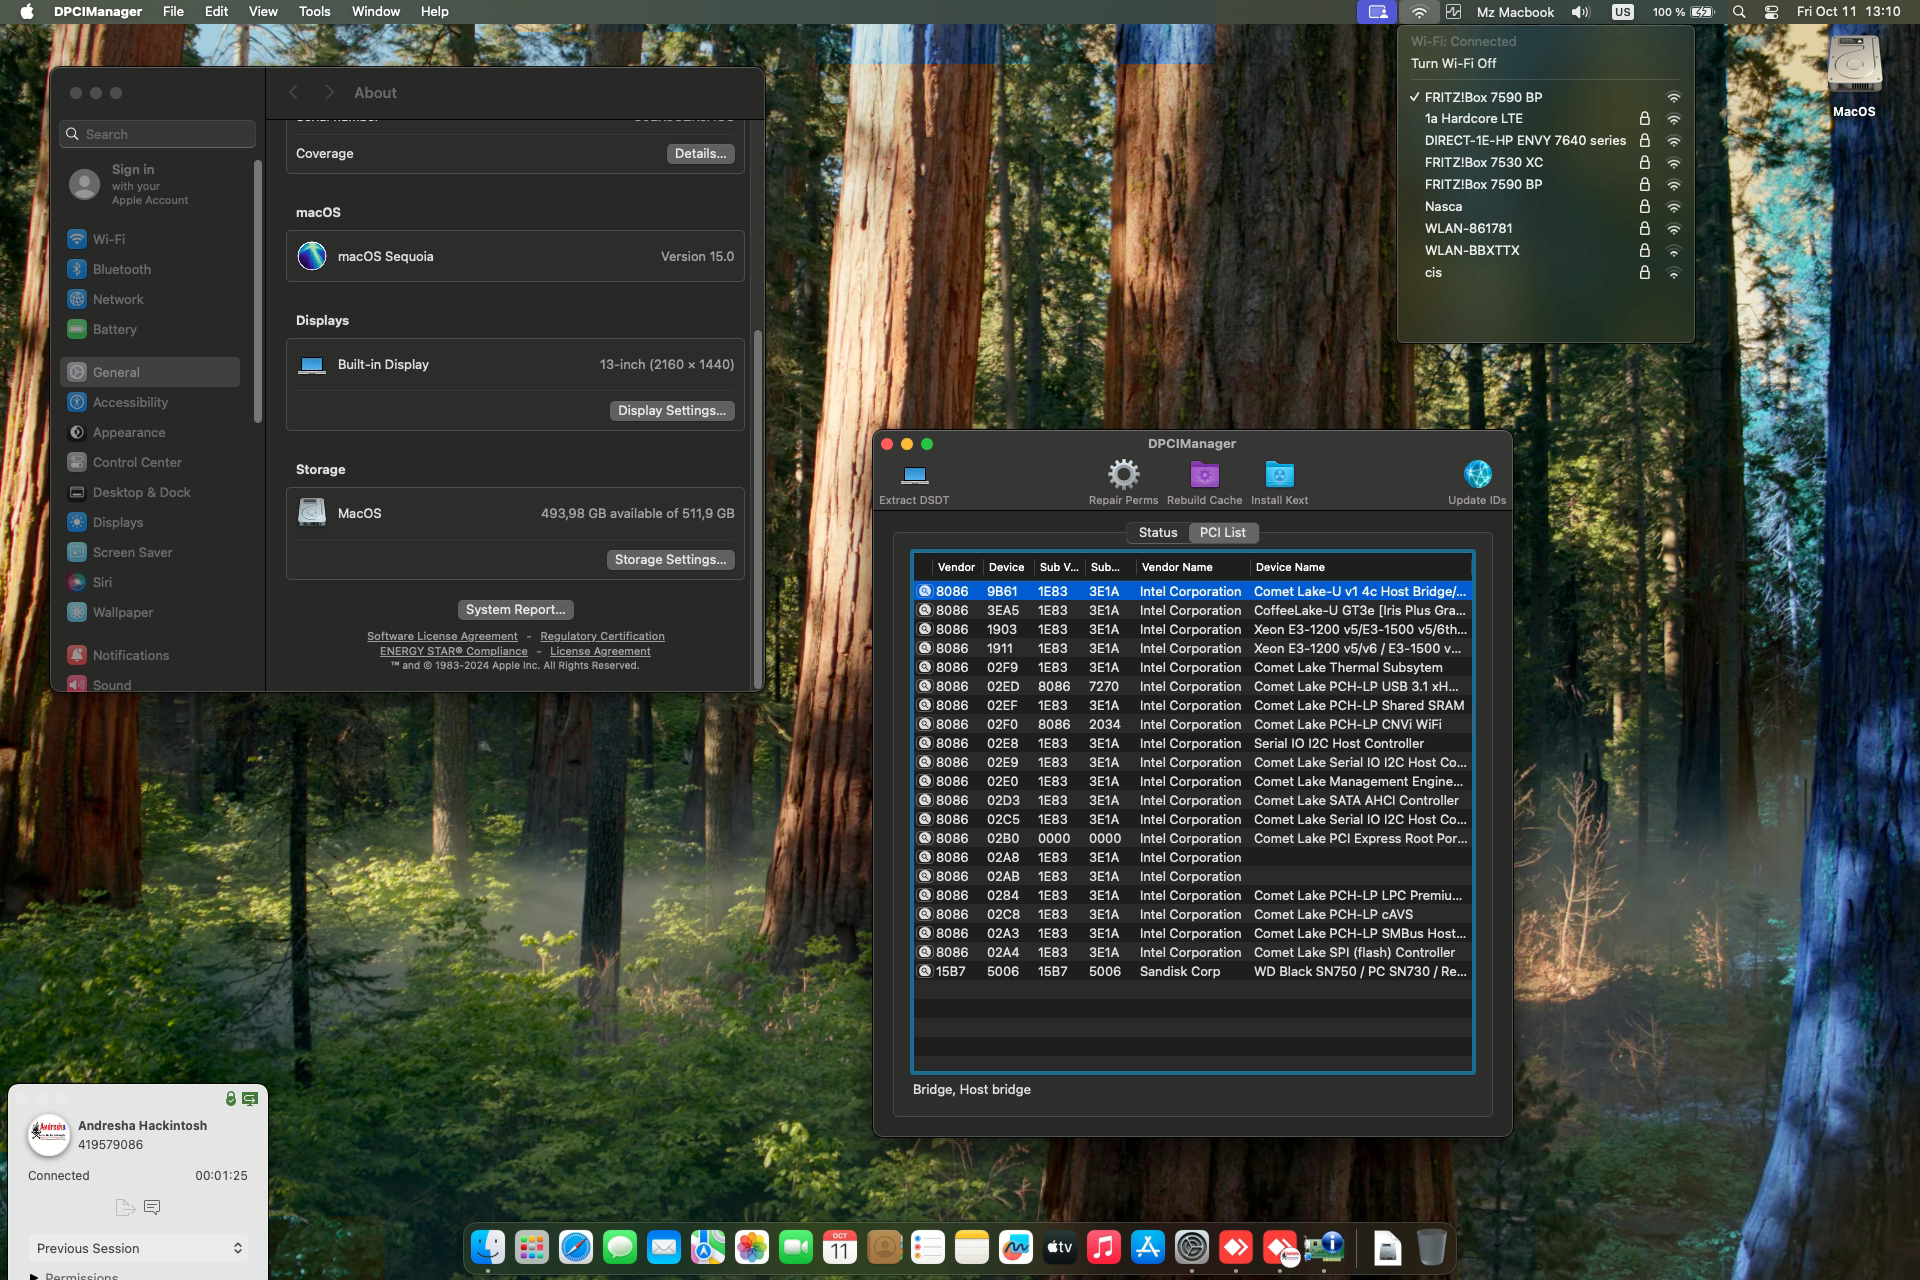Screen dimensions: 1920x1280
Task: Click the Device Name column header
Action: pos(1360,567)
